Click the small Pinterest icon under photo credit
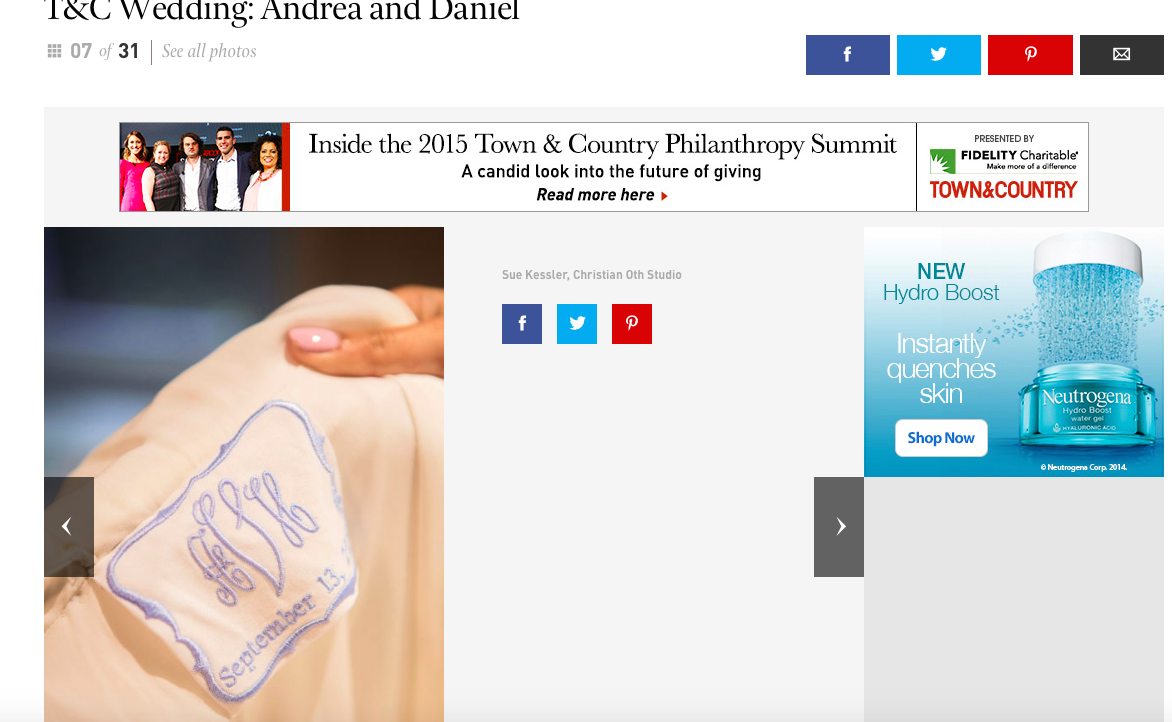This screenshot has height=722, width=1172. coord(632,324)
